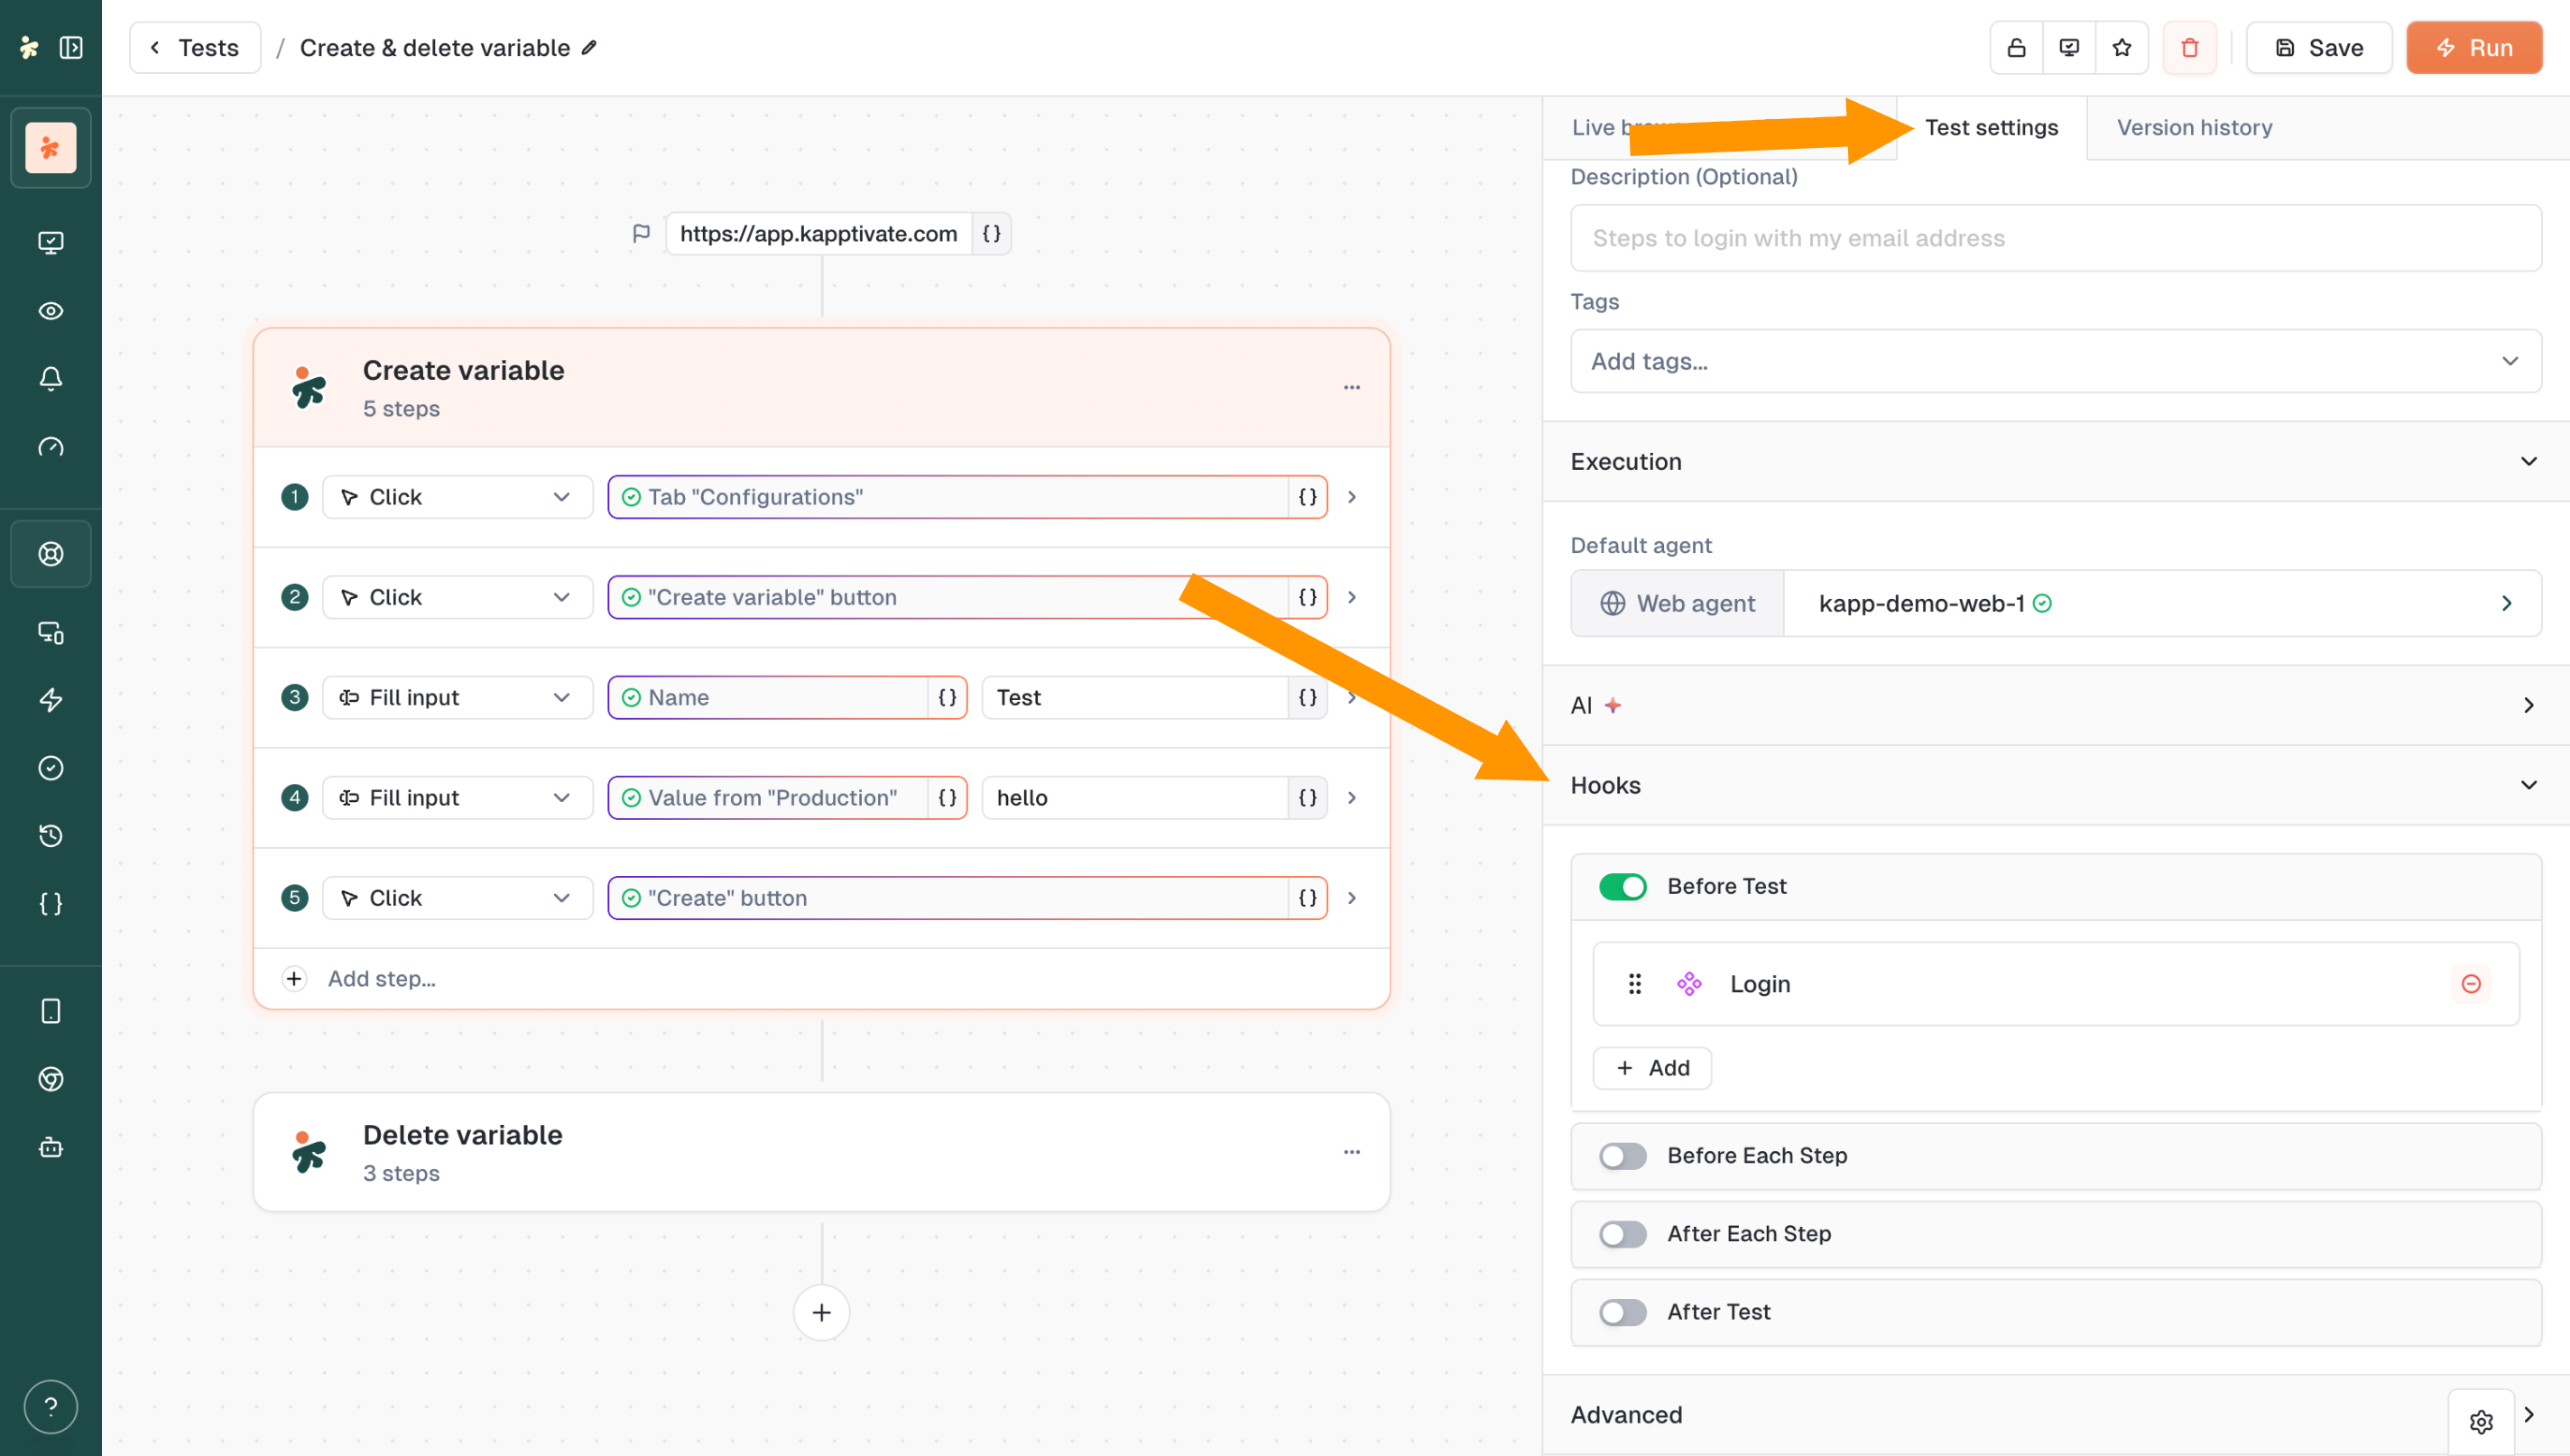Viewport: 2570px width, 1456px height.
Task: Open the bell notifications icon in sidebar
Action: (x=51, y=379)
